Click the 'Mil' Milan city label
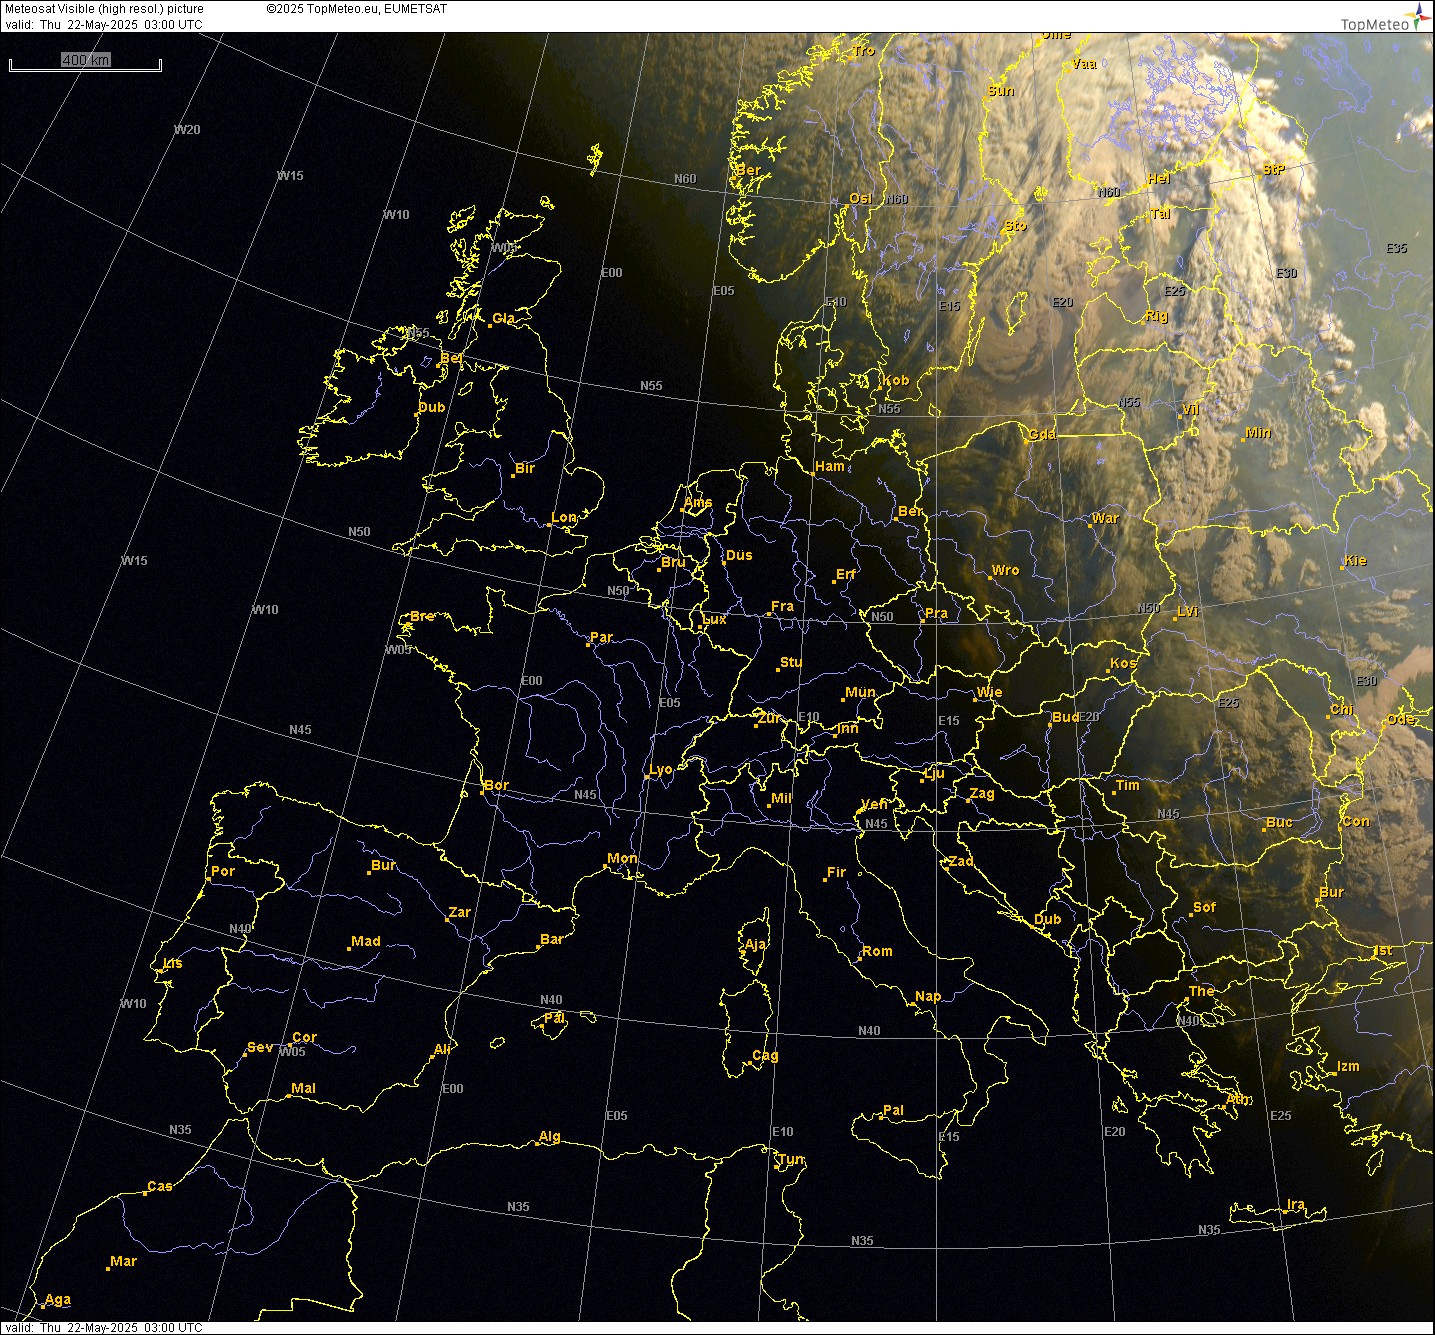 (x=781, y=798)
